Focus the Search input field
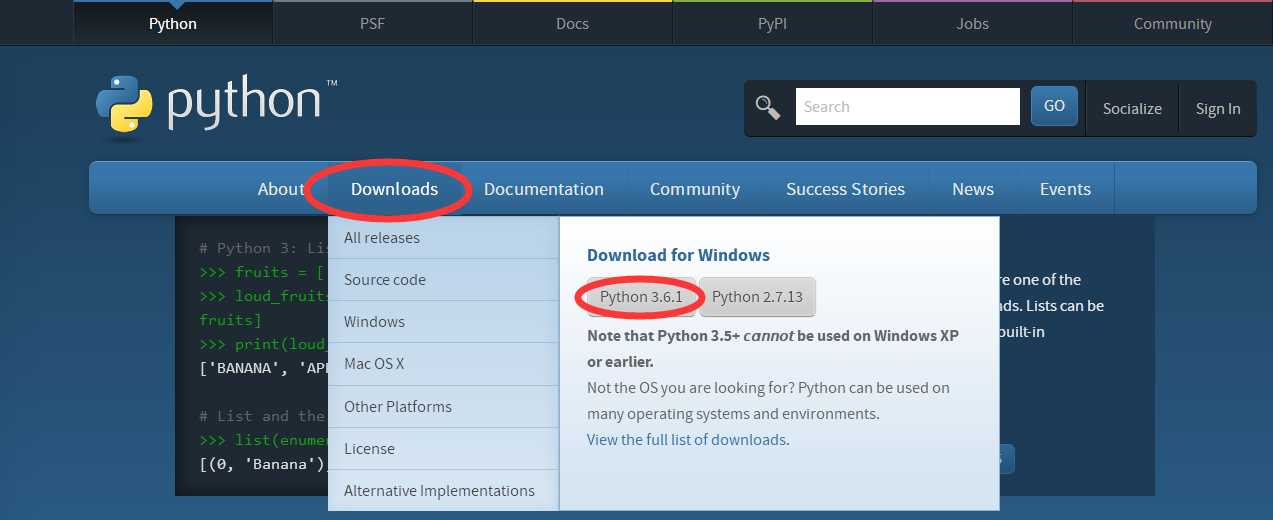The height and width of the screenshot is (520, 1273). tap(907, 107)
